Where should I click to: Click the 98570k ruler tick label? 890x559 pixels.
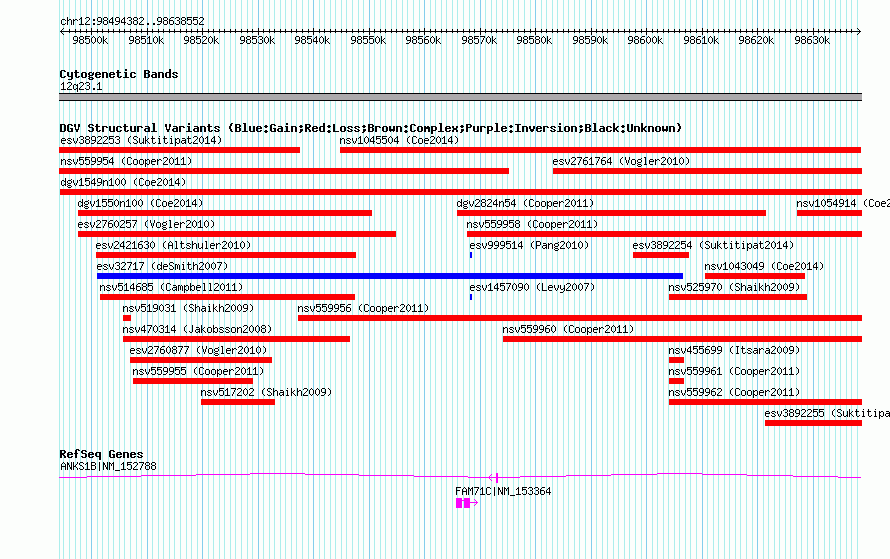point(479,40)
